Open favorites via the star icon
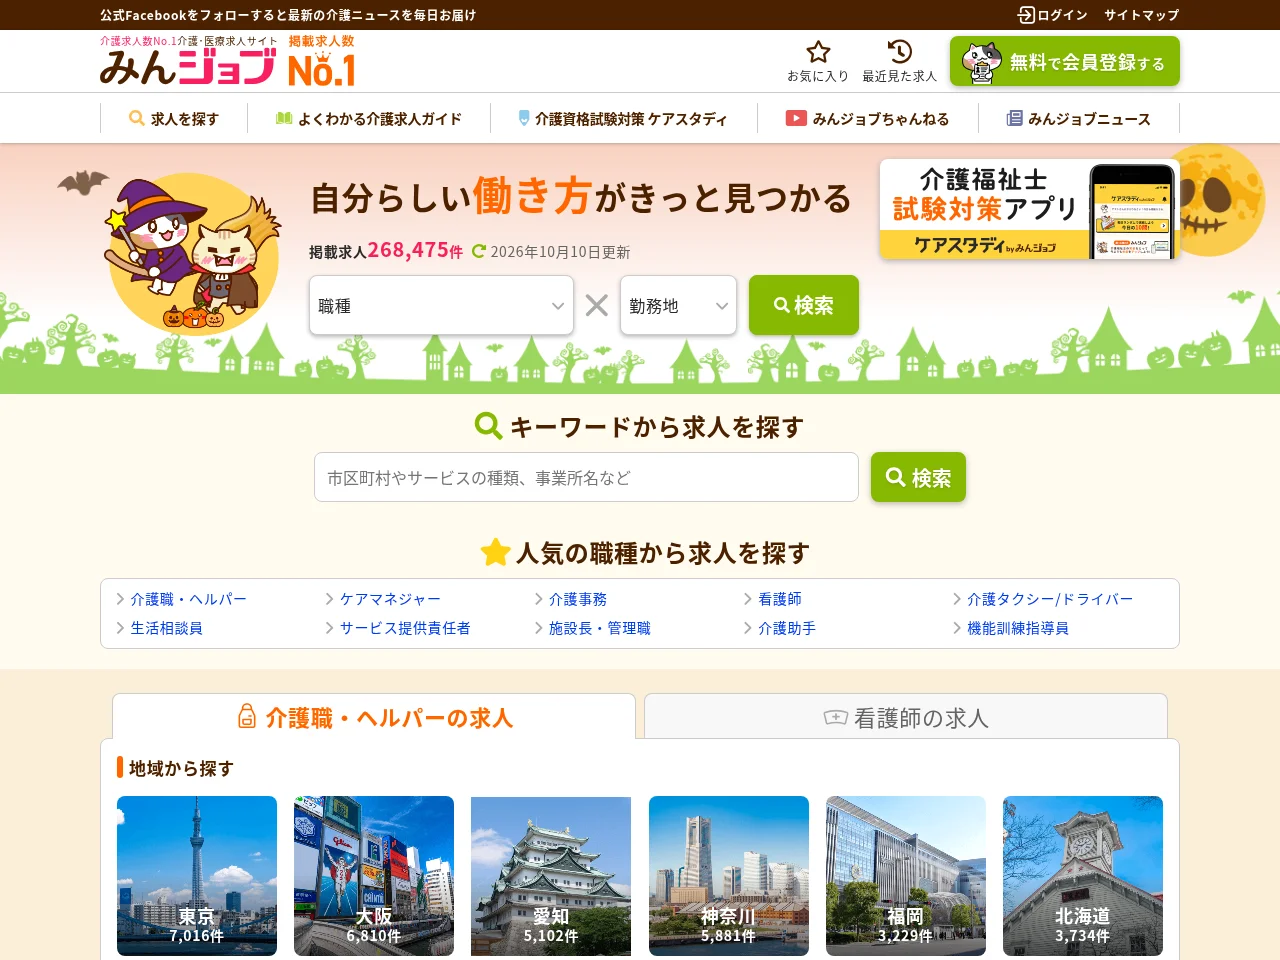 point(818,52)
